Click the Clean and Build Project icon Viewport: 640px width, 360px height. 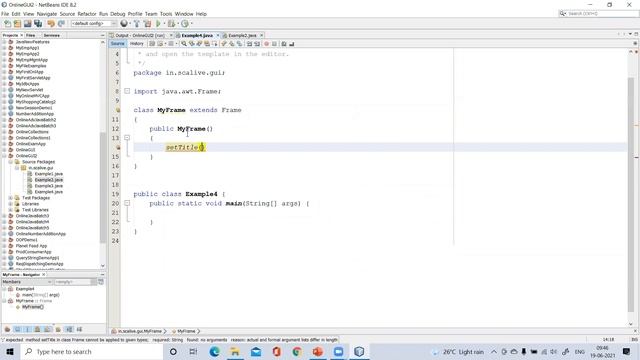tap(147, 24)
